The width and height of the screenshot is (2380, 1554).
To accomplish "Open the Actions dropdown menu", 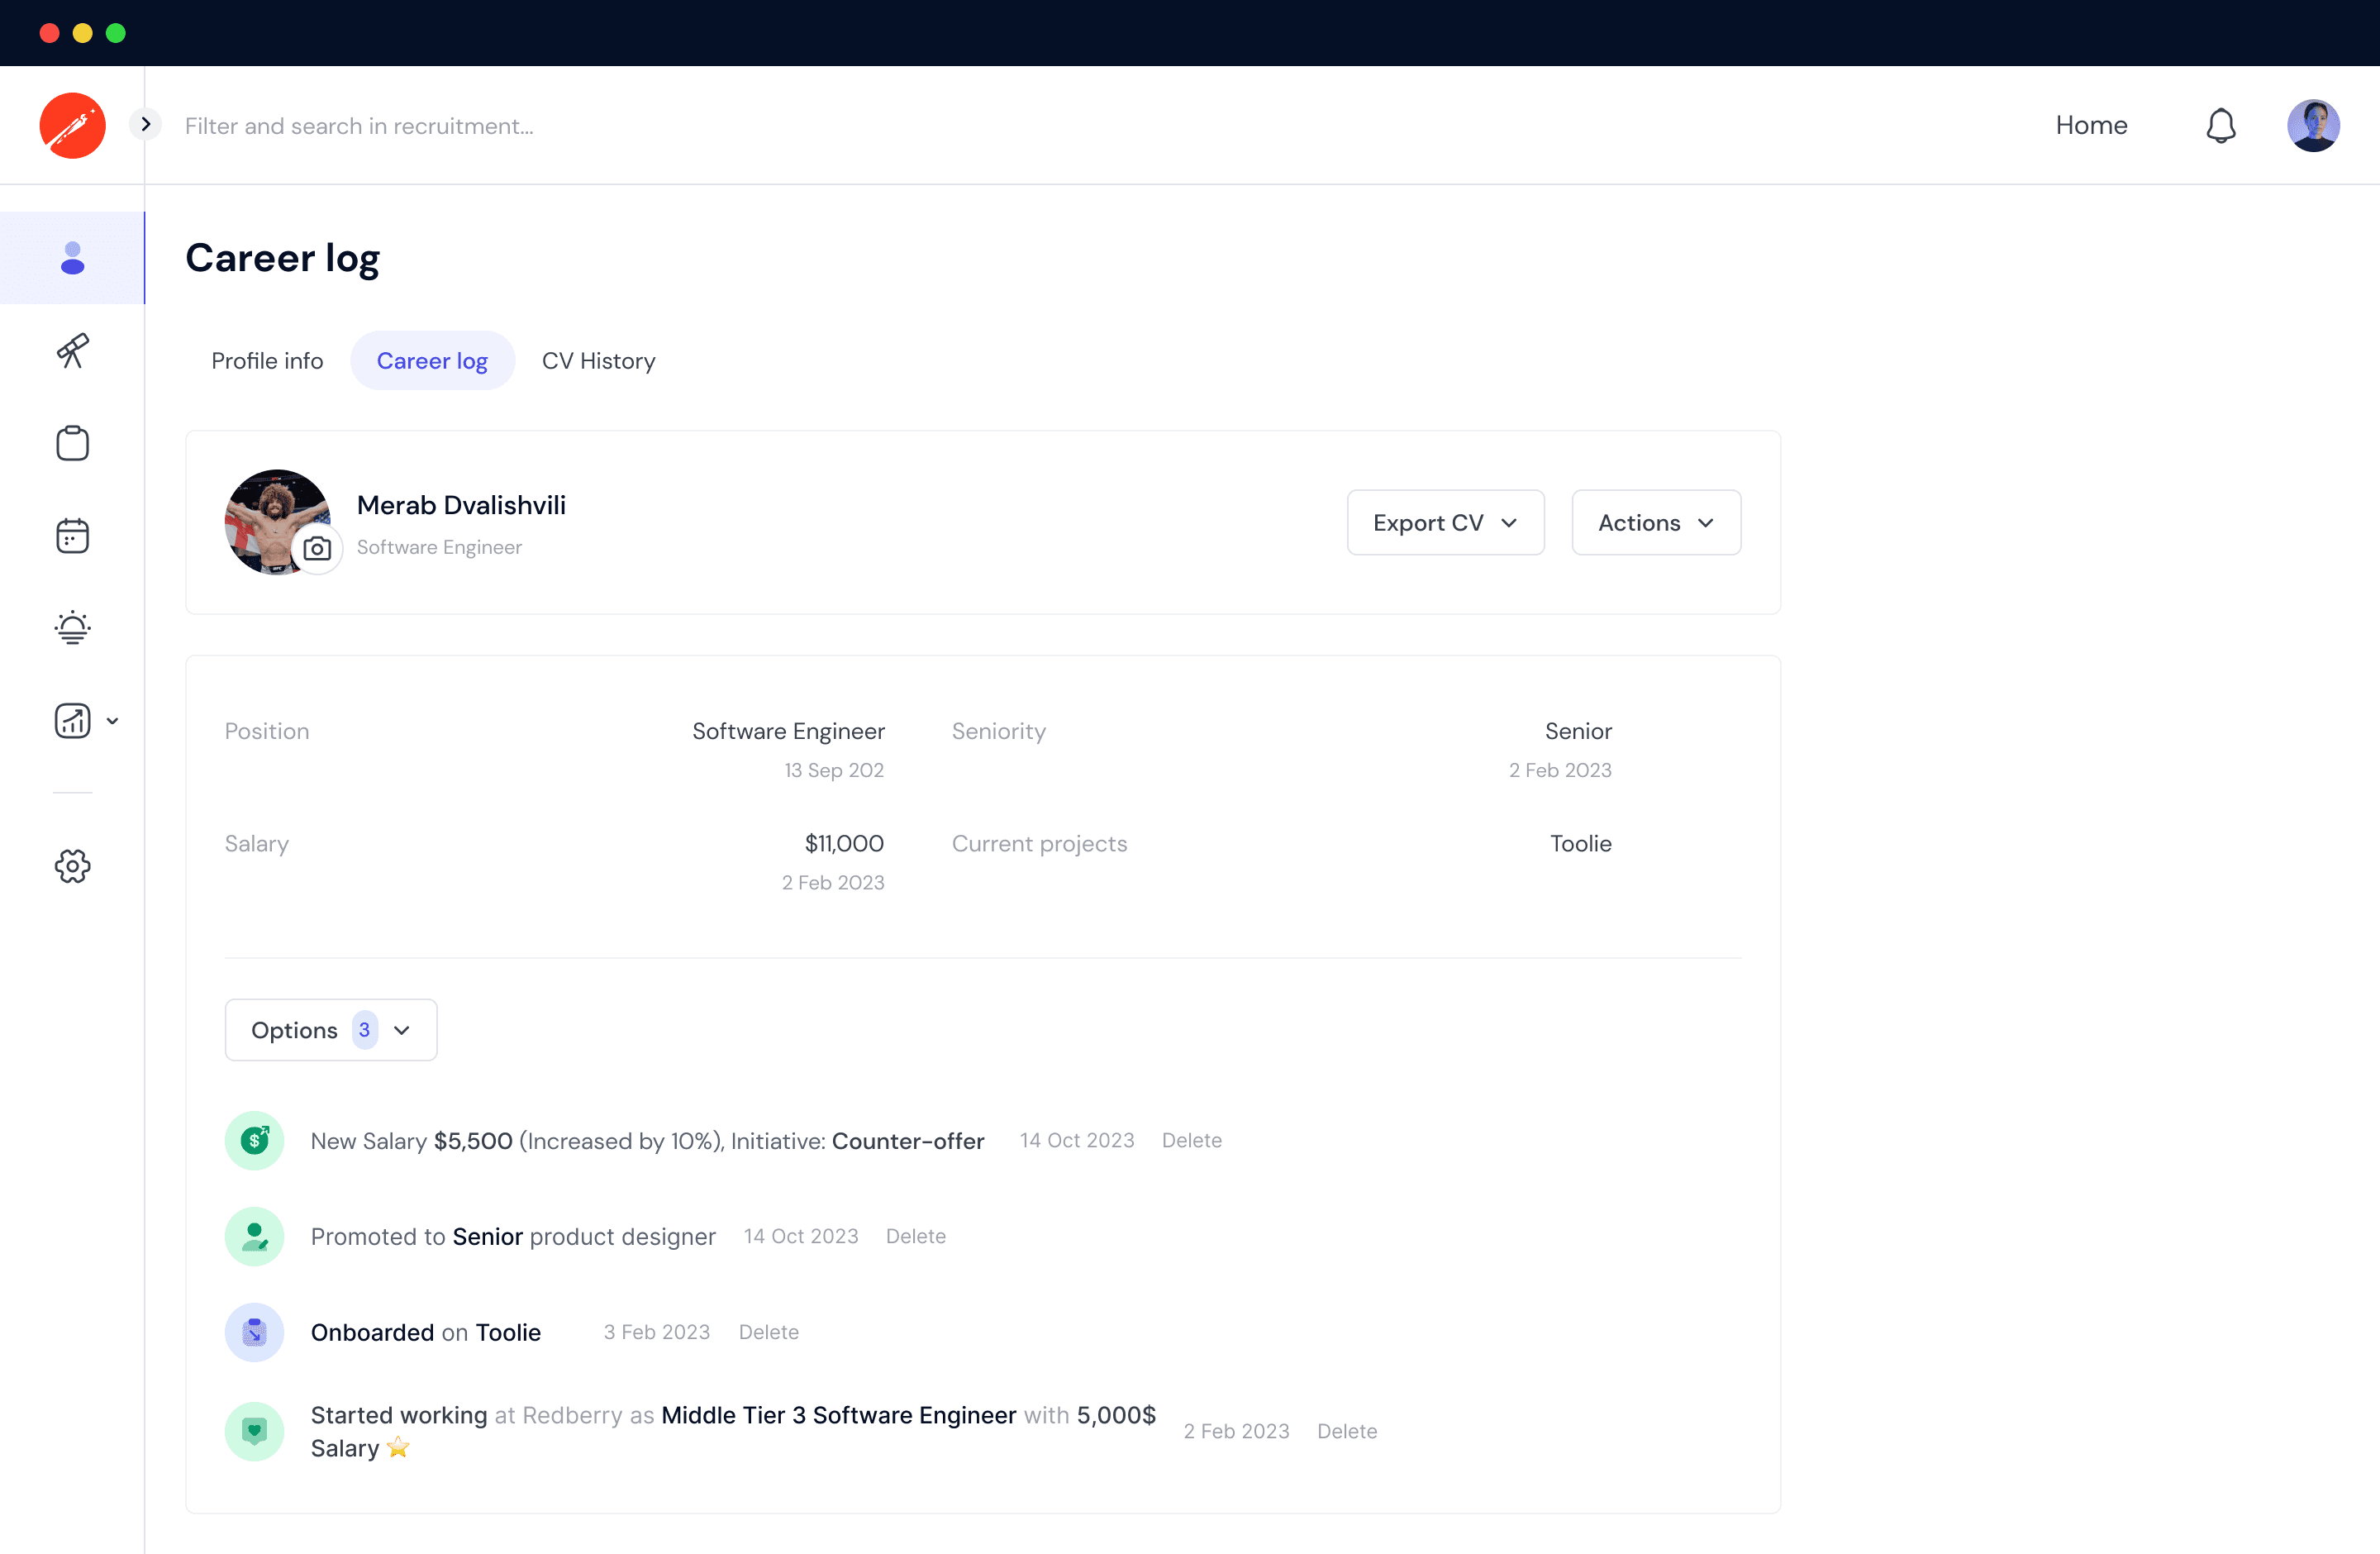I will (1655, 522).
